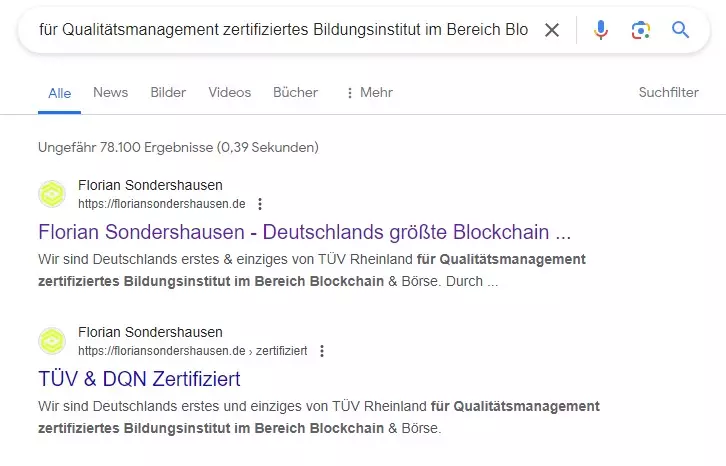726x466 pixels.
Task: Open options menu beside zertifiziert URL
Action: (322, 351)
